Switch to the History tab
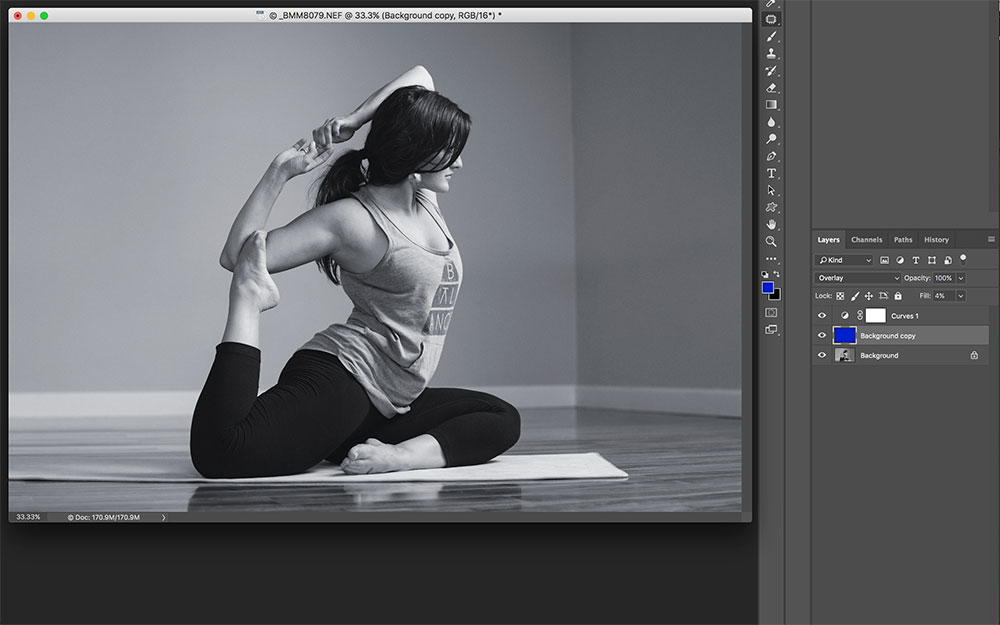 click(936, 240)
